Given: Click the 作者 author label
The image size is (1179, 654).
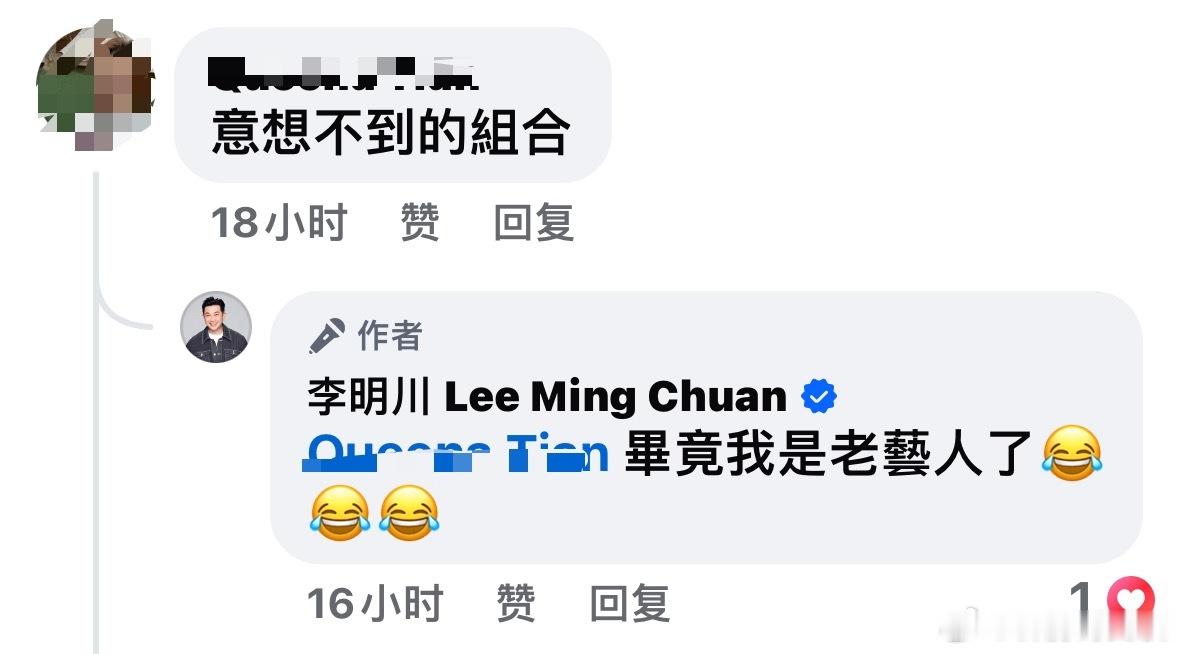Looking at the screenshot, I should [x=389, y=335].
